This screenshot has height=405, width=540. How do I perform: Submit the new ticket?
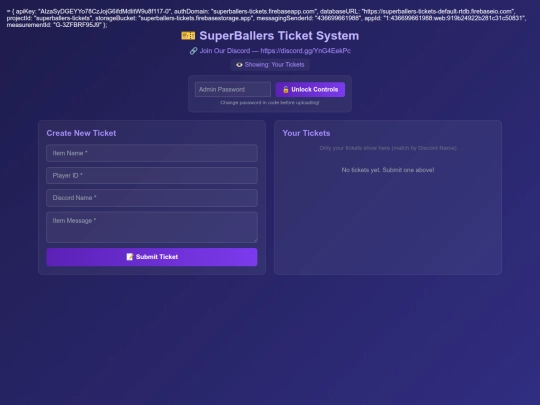152,257
